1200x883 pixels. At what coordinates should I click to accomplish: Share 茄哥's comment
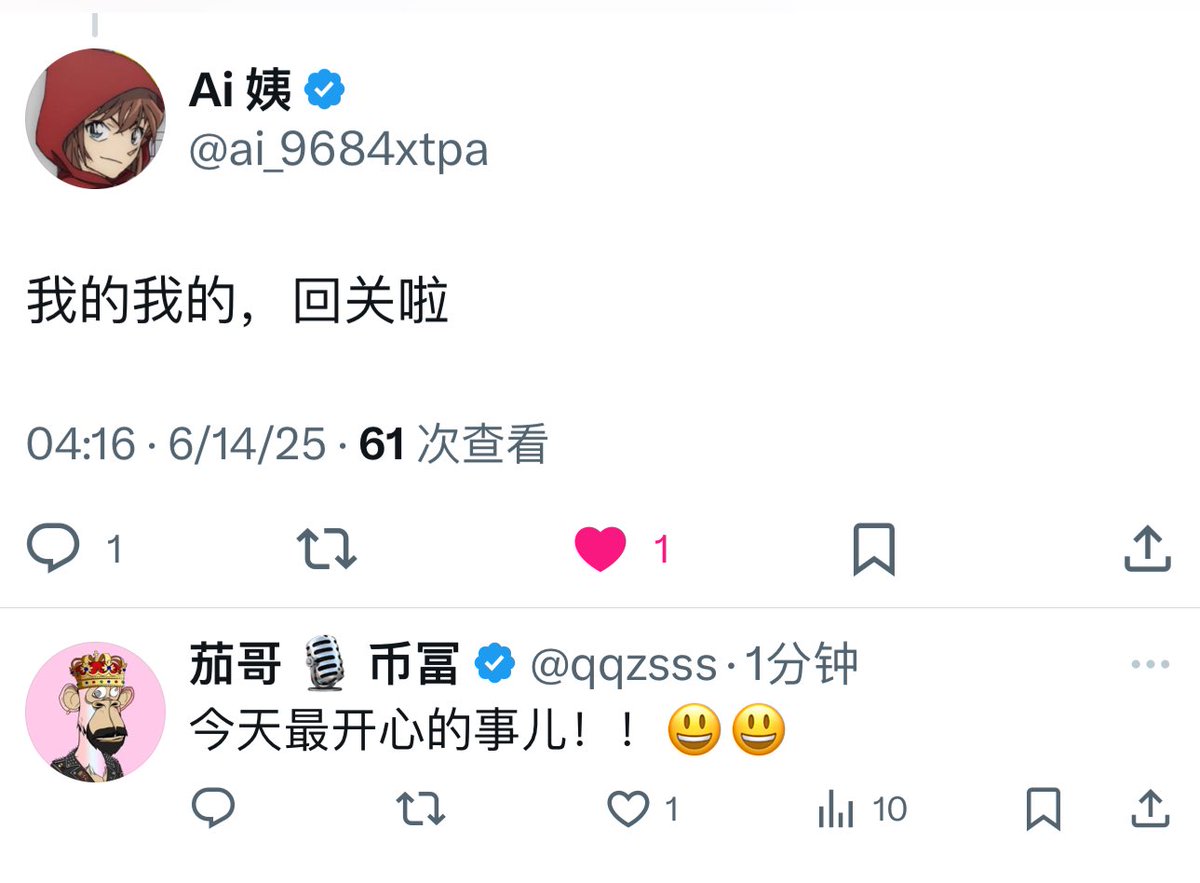[x=1150, y=807]
